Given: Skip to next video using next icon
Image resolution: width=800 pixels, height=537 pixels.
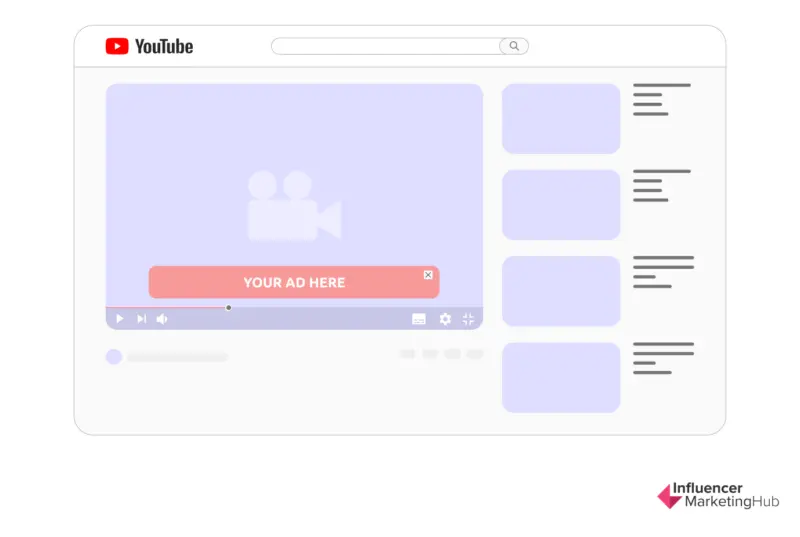Looking at the screenshot, I should pyautogui.click(x=141, y=319).
